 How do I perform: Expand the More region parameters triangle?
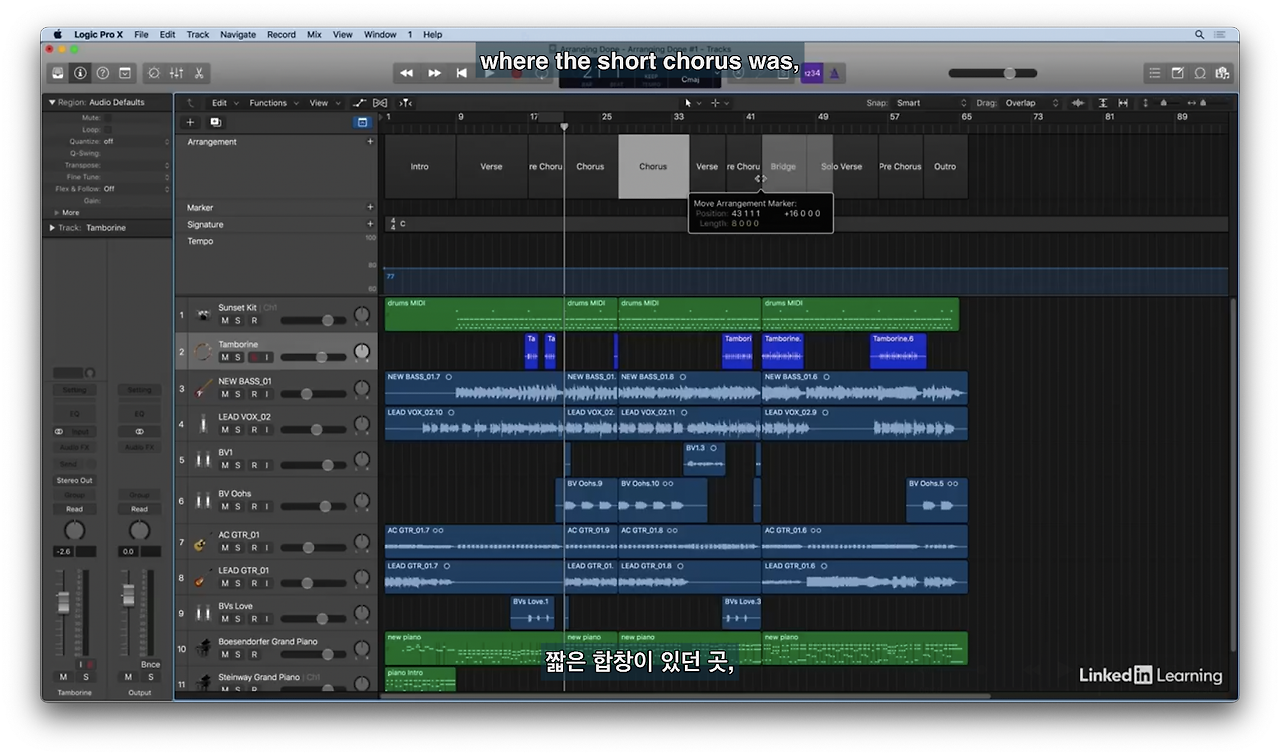pos(56,213)
